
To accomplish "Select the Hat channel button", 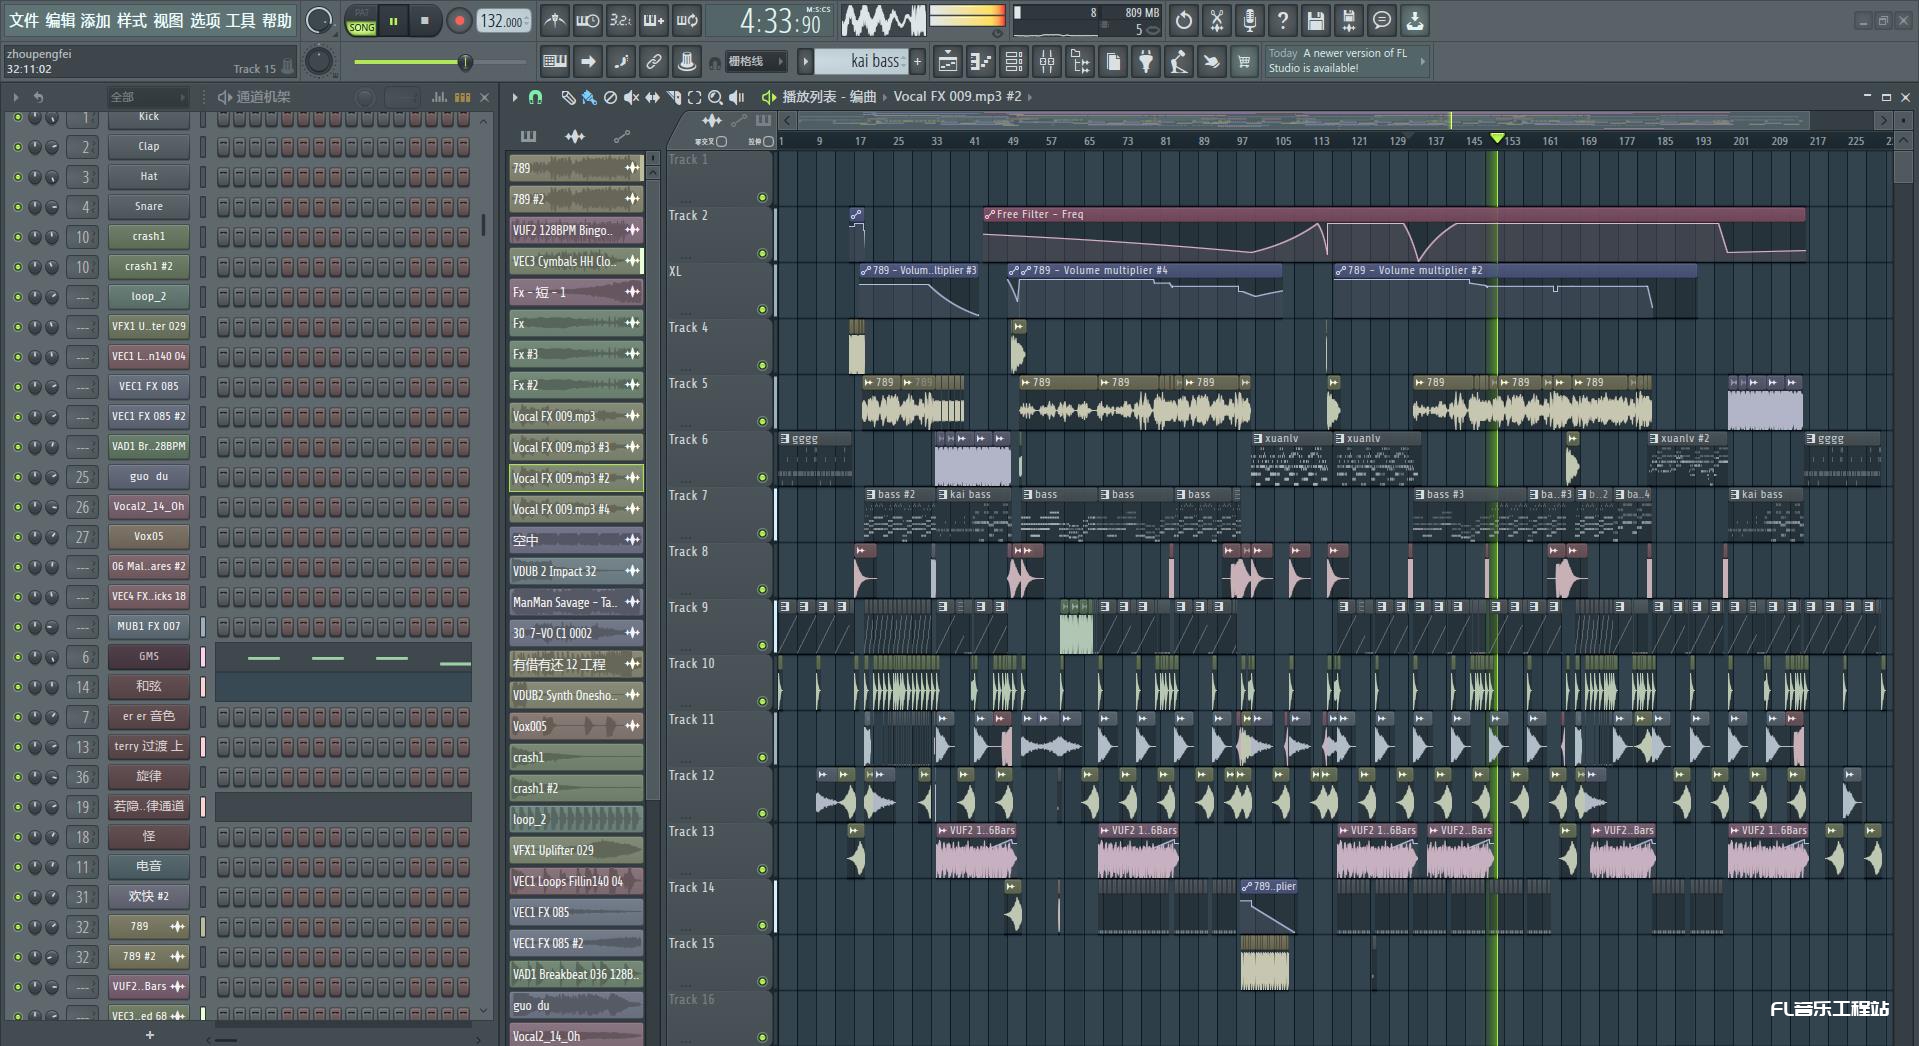I will [149, 177].
